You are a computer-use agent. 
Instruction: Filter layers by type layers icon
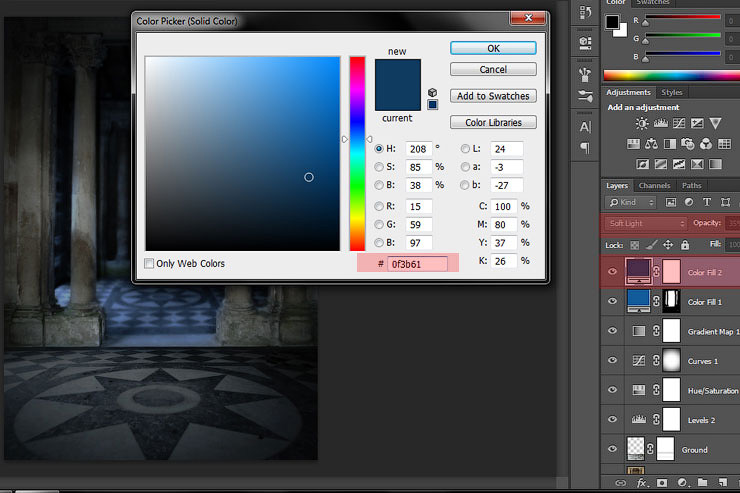[x=704, y=203]
